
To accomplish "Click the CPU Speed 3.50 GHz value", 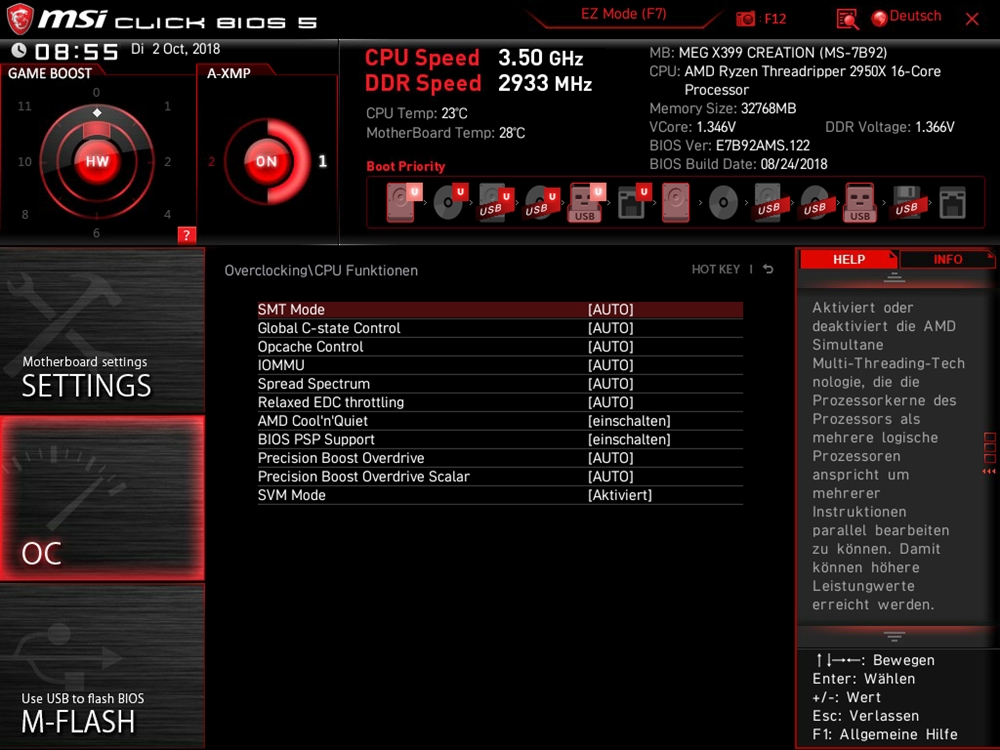I will tap(541, 58).
